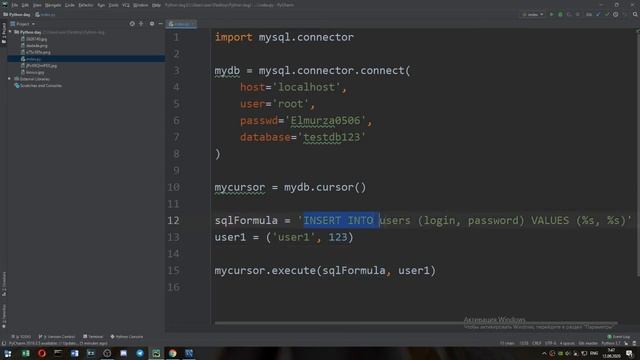This screenshot has height=360, width=640.
Task: Open the Help menu
Action: click(156, 5)
